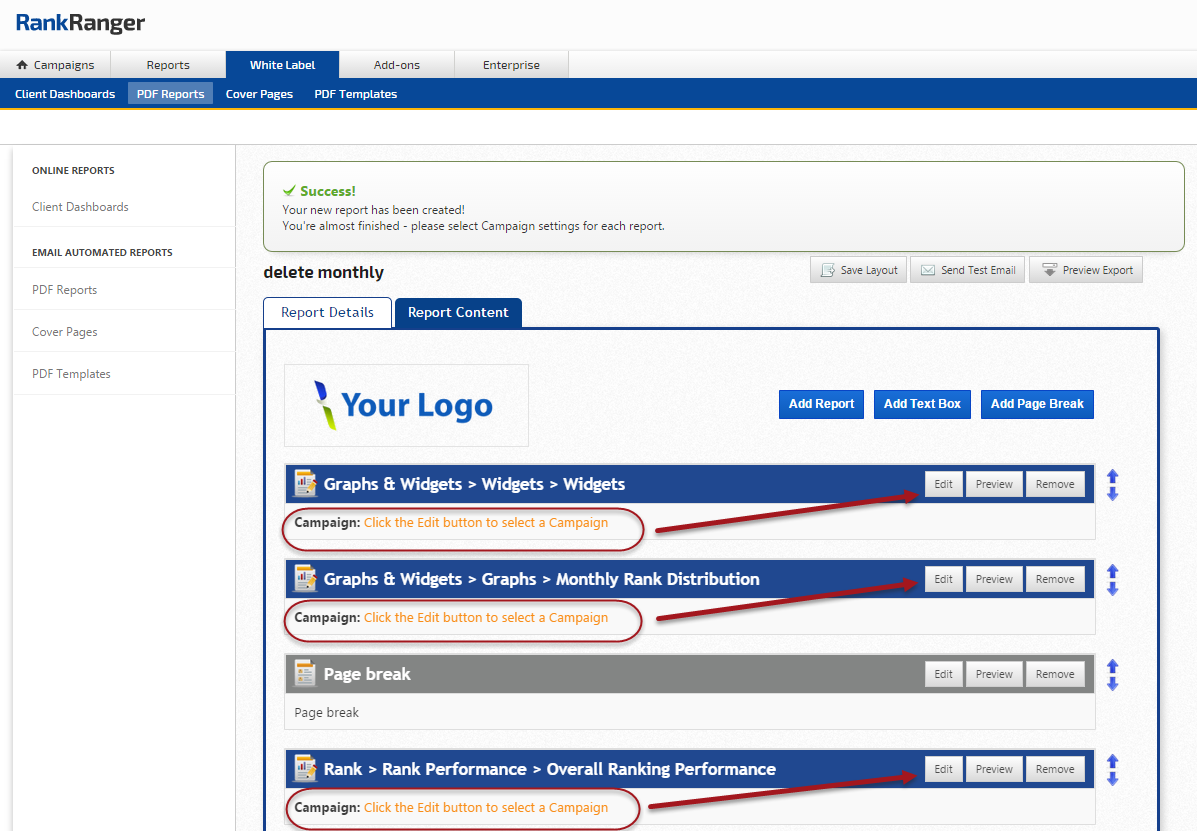
Task: Open Preview Export
Action: point(1085,270)
